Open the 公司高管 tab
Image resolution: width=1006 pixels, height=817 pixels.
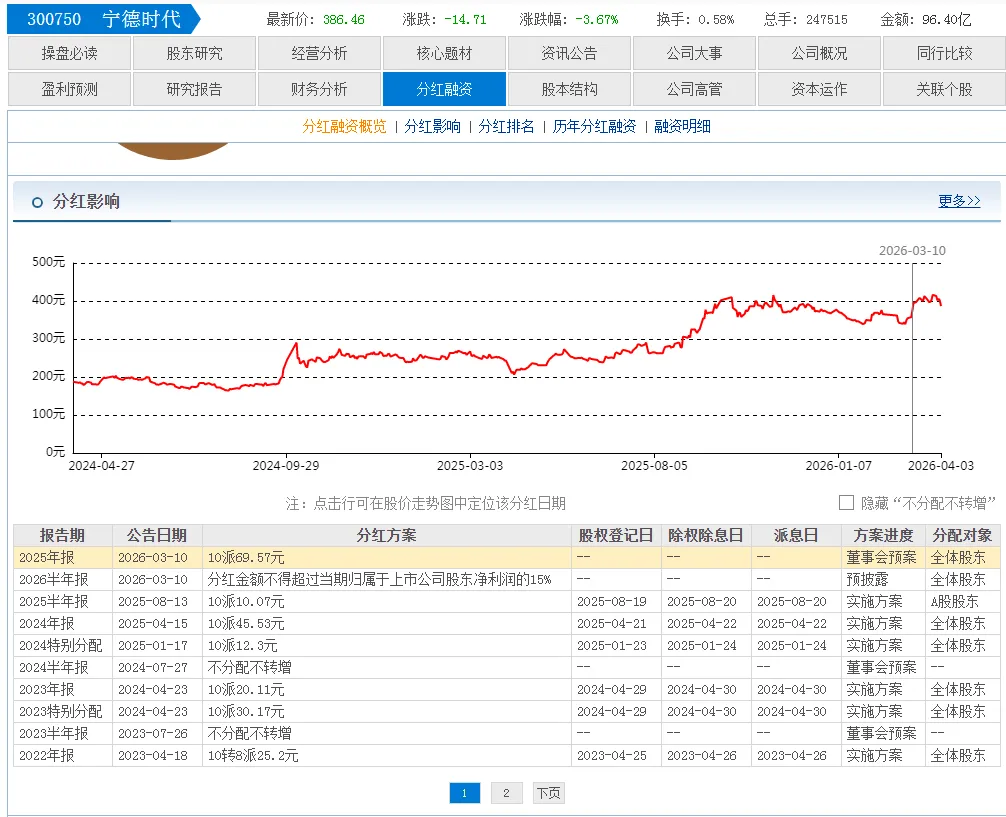coord(695,89)
